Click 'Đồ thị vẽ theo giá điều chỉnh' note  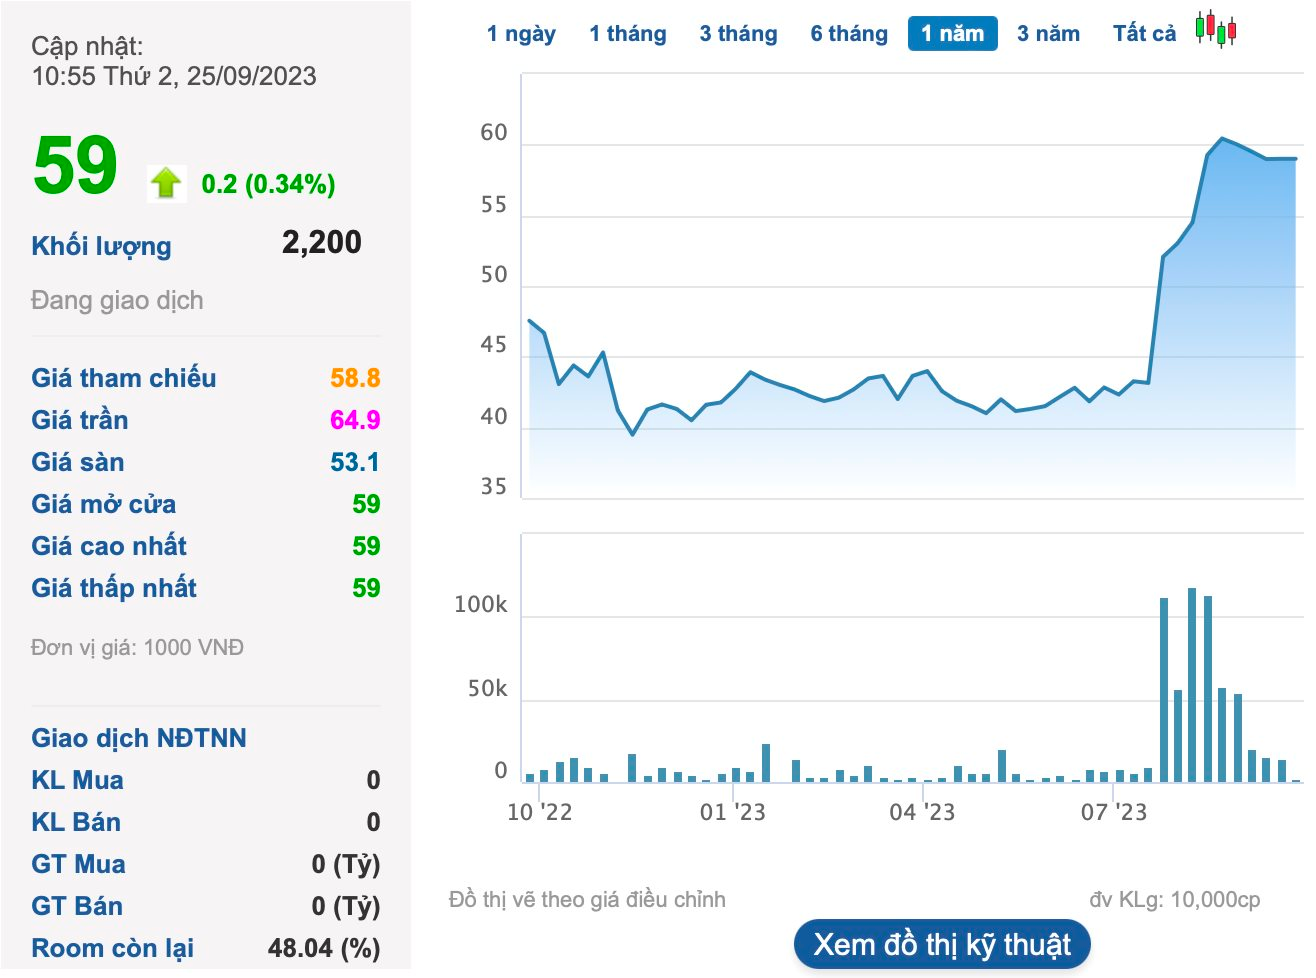[x=588, y=900]
